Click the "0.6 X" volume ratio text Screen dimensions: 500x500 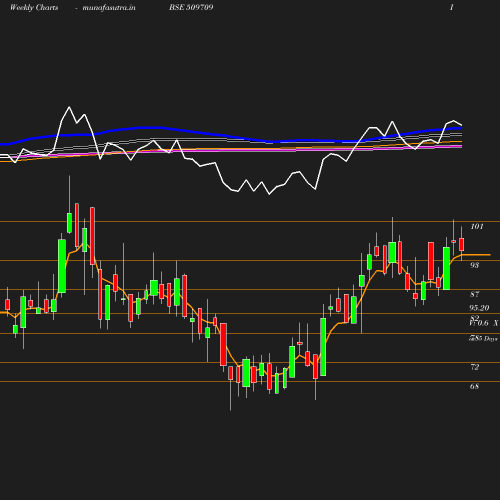tap(488, 323)
